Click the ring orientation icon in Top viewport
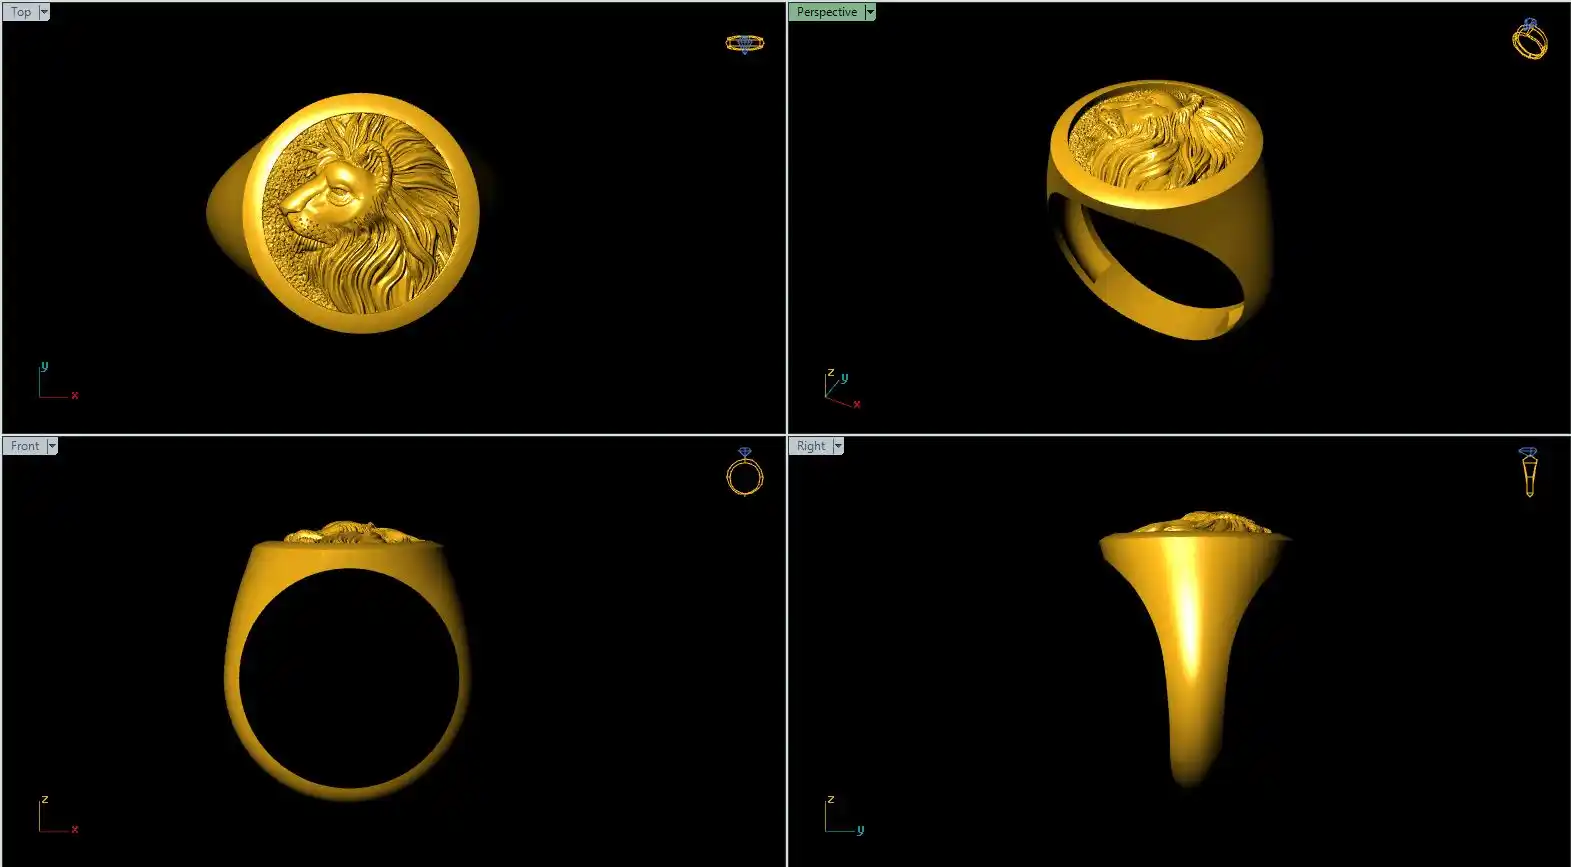Image resolution: width=1571 pixels, height=867 pixels. coord(744,43)
